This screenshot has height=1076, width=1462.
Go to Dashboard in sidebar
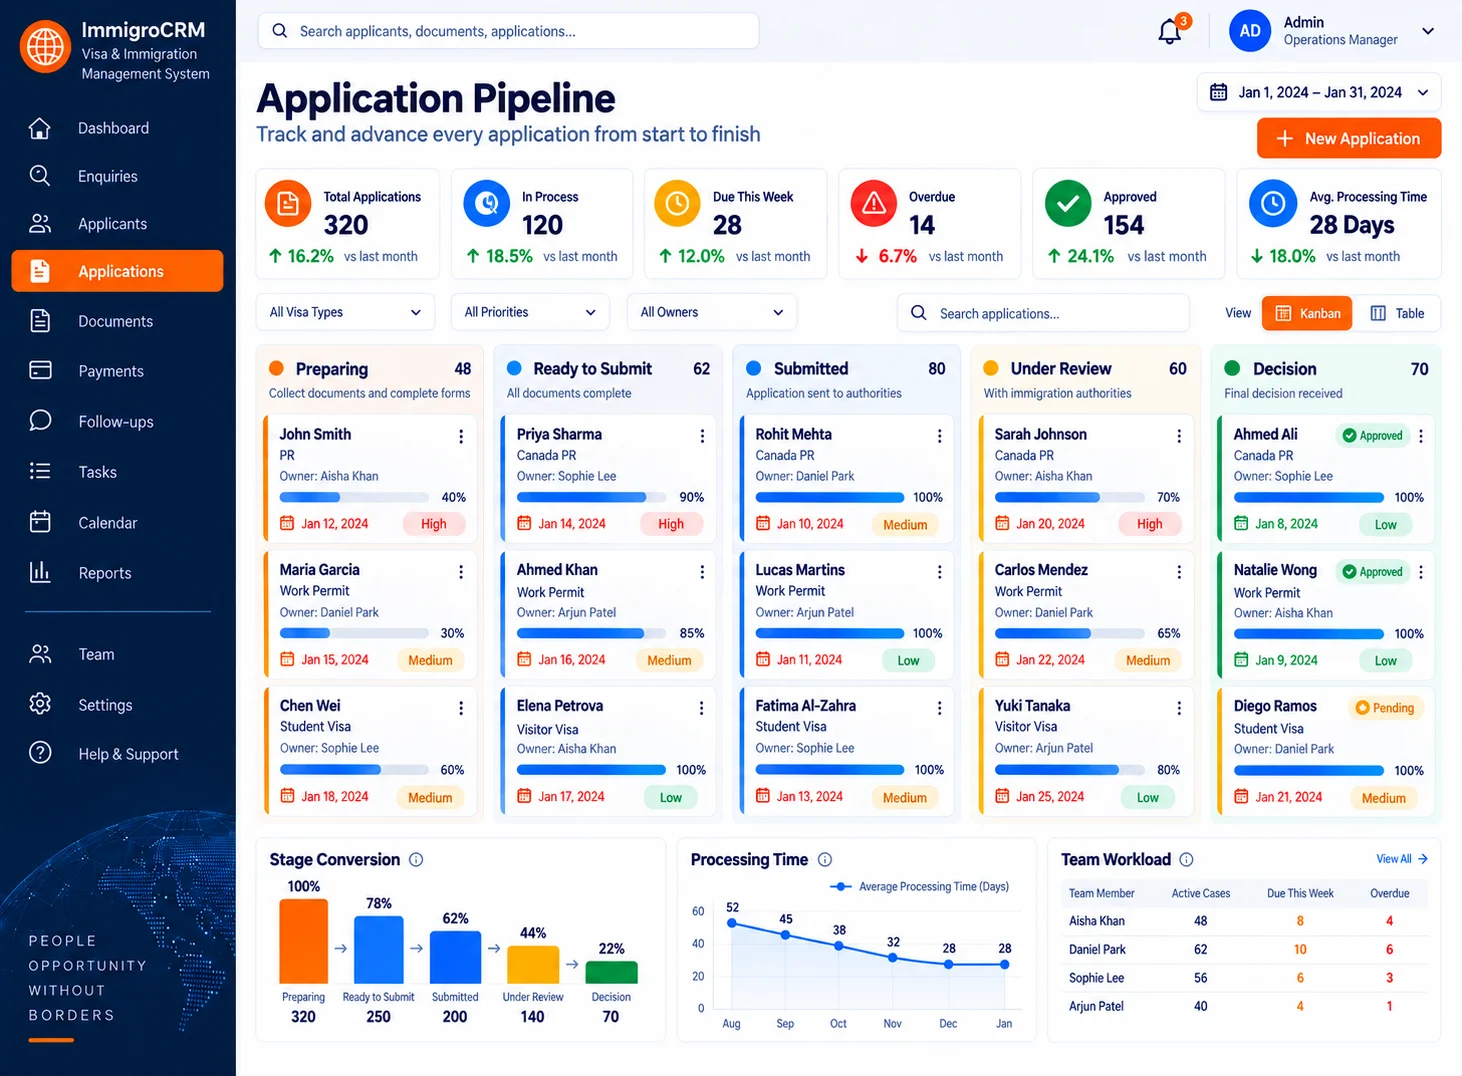pyautogui.click(x=117, y=128)
